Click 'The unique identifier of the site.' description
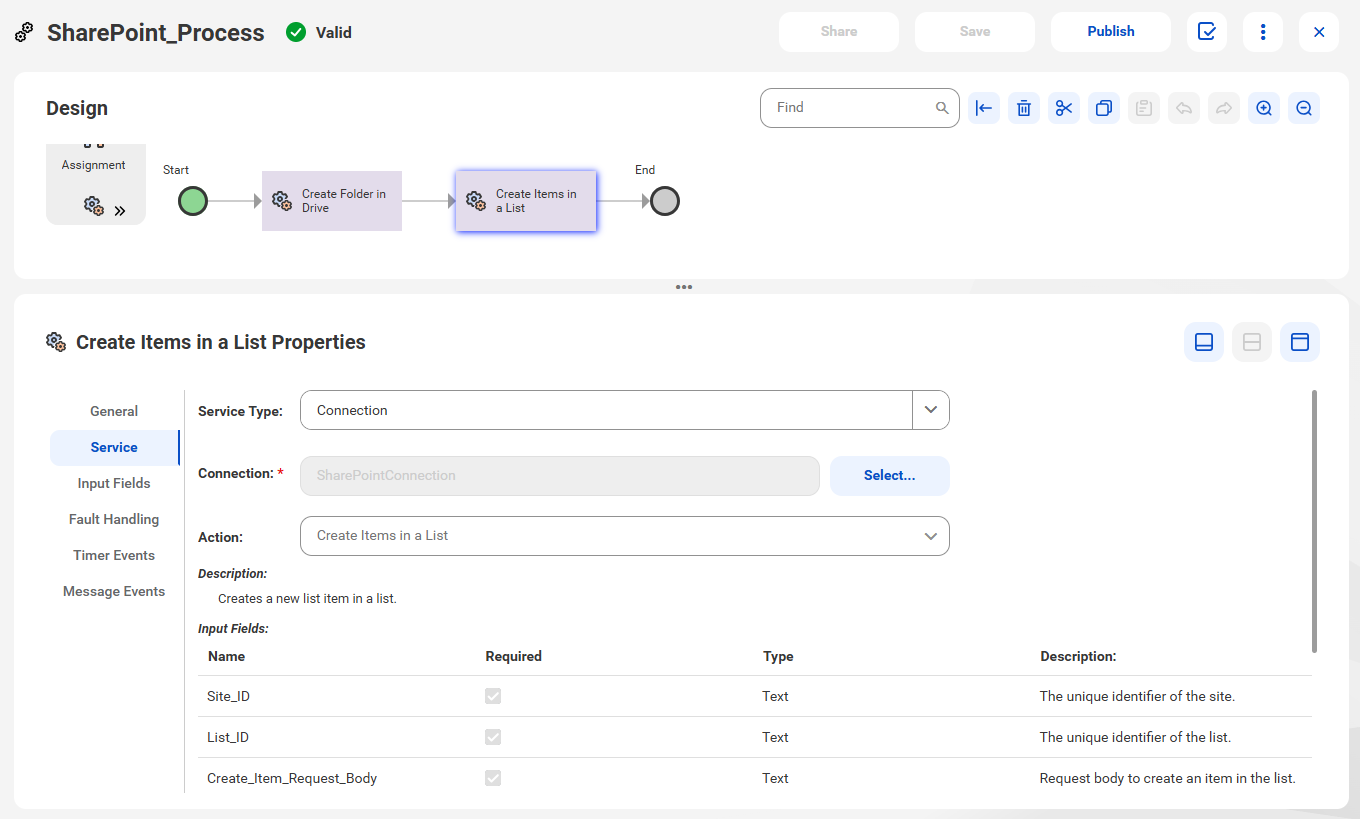The height and width of the screenshot is (819, 1360). [x=1137, y=696]
